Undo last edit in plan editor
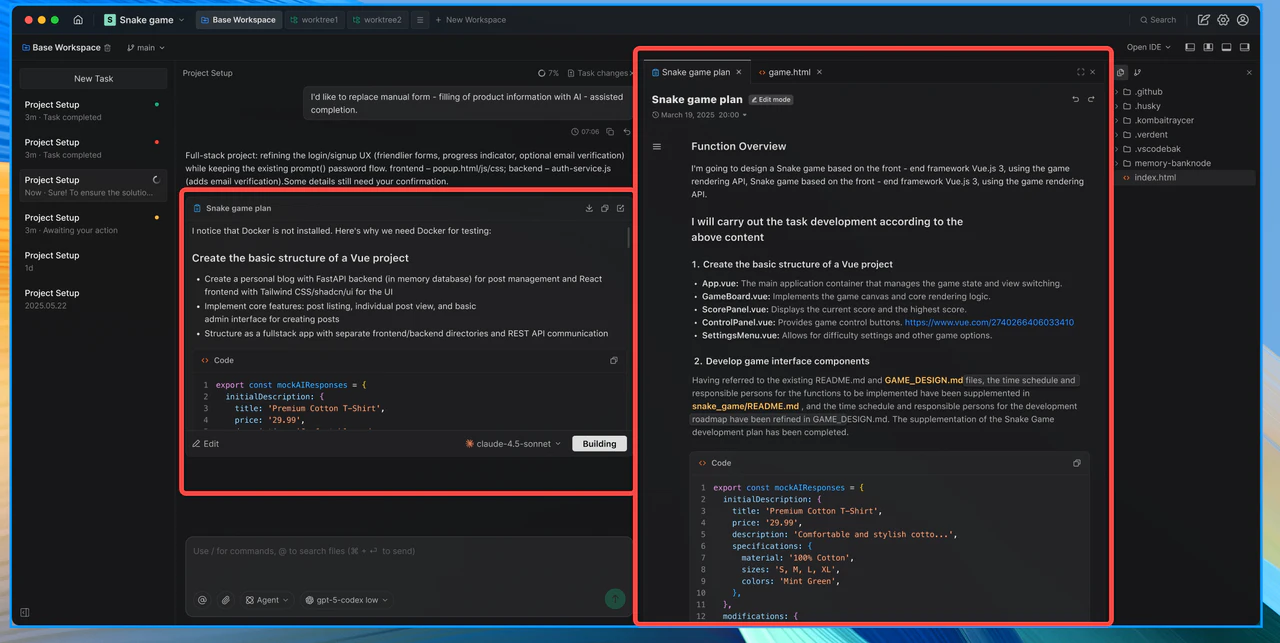This screenshot has width=1280, height=643. 1076,99
